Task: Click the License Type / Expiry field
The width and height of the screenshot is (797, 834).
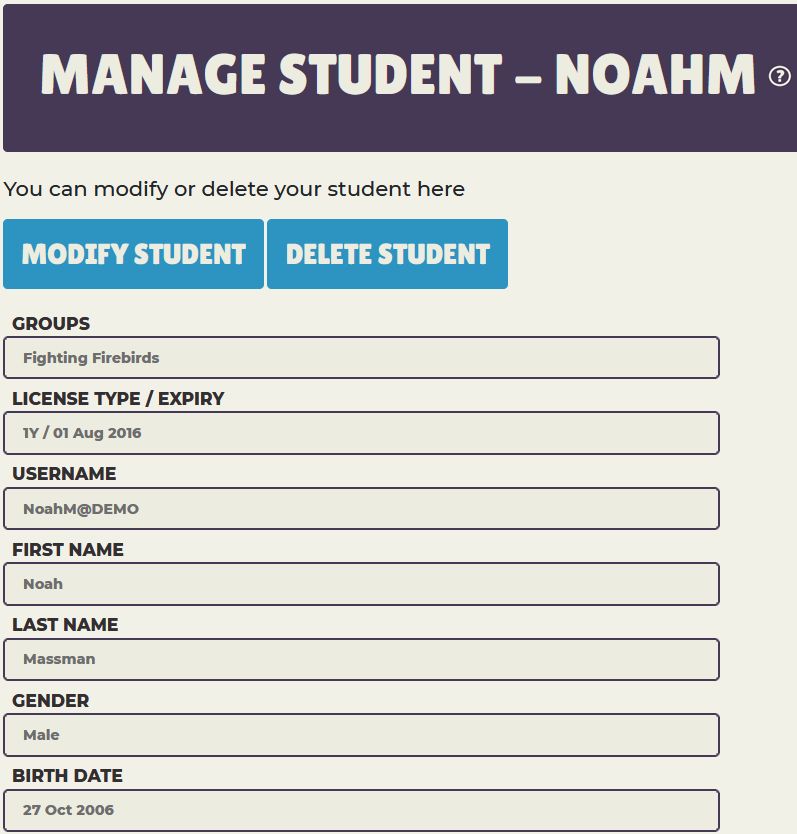Action: [360, 433]
